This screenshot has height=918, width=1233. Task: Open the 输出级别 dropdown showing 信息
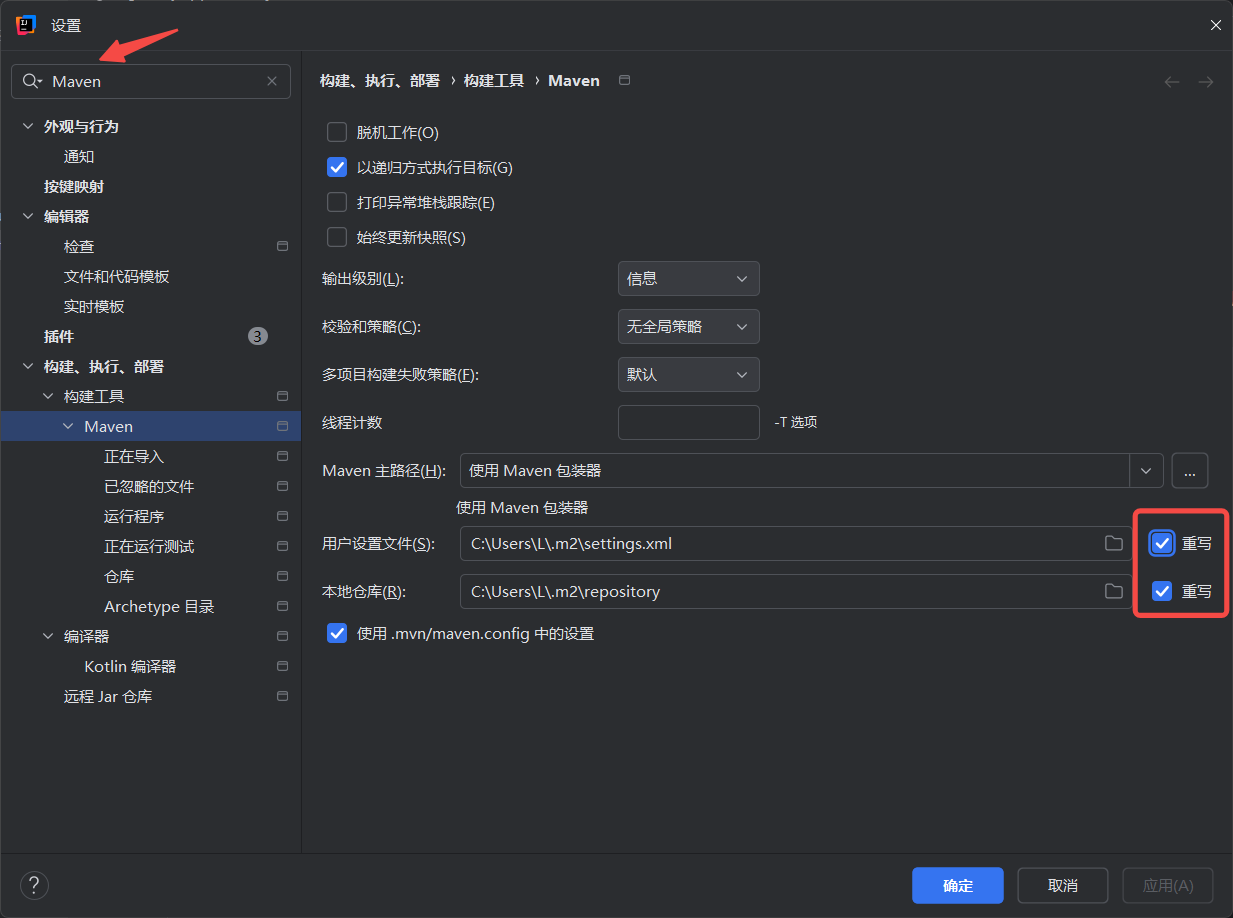[x=689, y=278]
